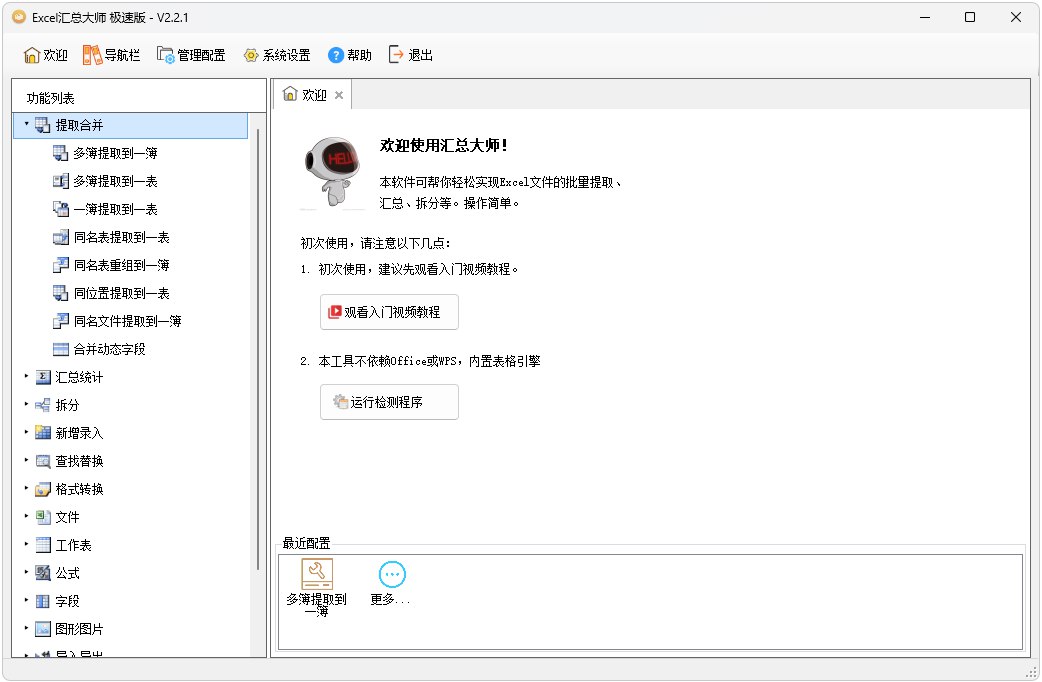Click 更多... in recent configurations
Viewport: 1042px width, 682px height.
pos(392,575)
